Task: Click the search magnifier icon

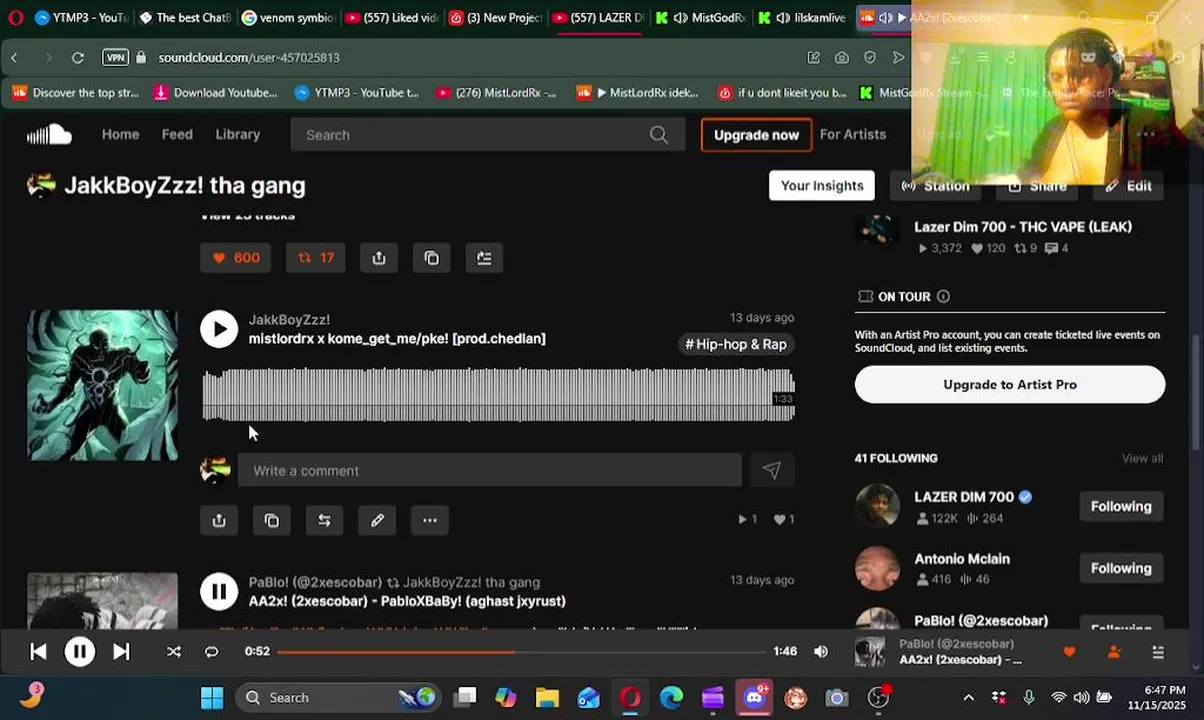Action: tap(658, 134)
